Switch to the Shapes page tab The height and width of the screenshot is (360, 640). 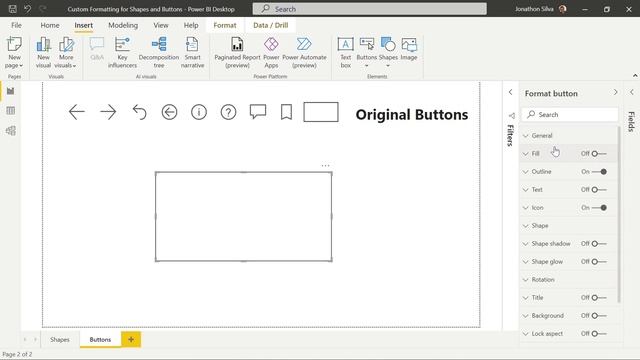coord(60,340)
